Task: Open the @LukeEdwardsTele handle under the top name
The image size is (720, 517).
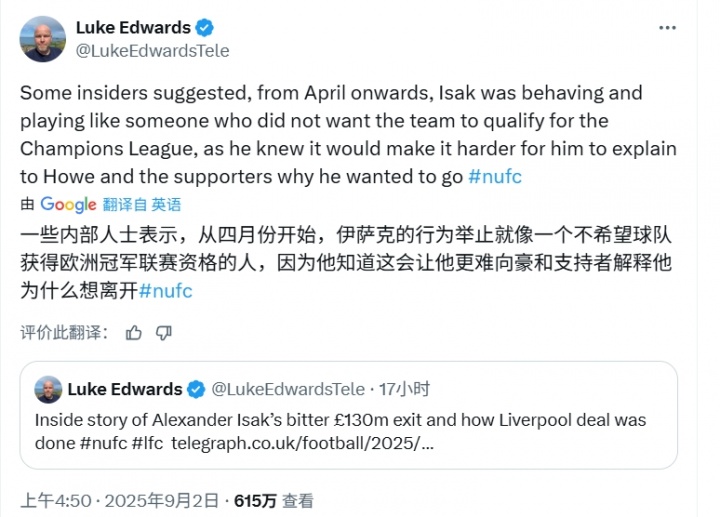Action: [152, 50]
